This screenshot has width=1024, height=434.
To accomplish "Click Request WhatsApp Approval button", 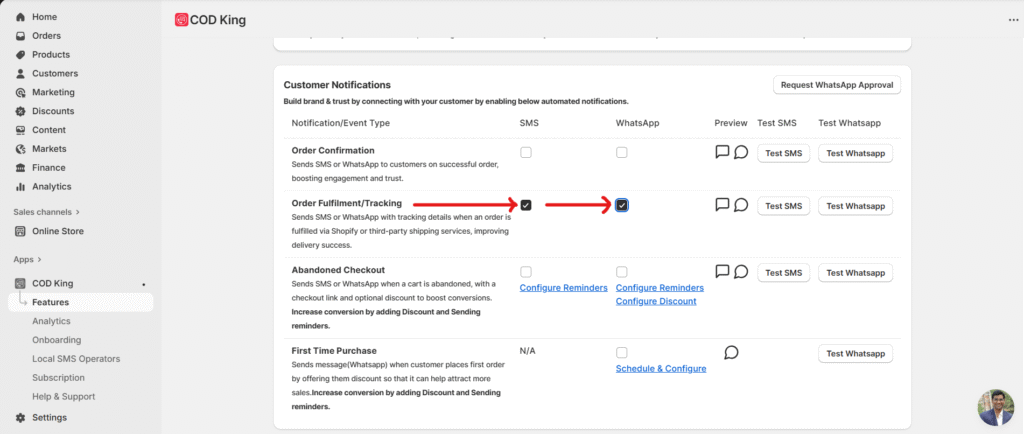I will click(837, 85).
